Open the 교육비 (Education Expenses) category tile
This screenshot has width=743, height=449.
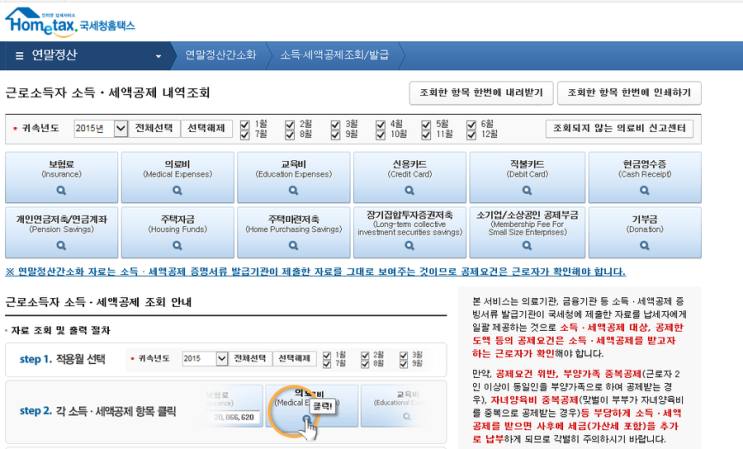293,178
